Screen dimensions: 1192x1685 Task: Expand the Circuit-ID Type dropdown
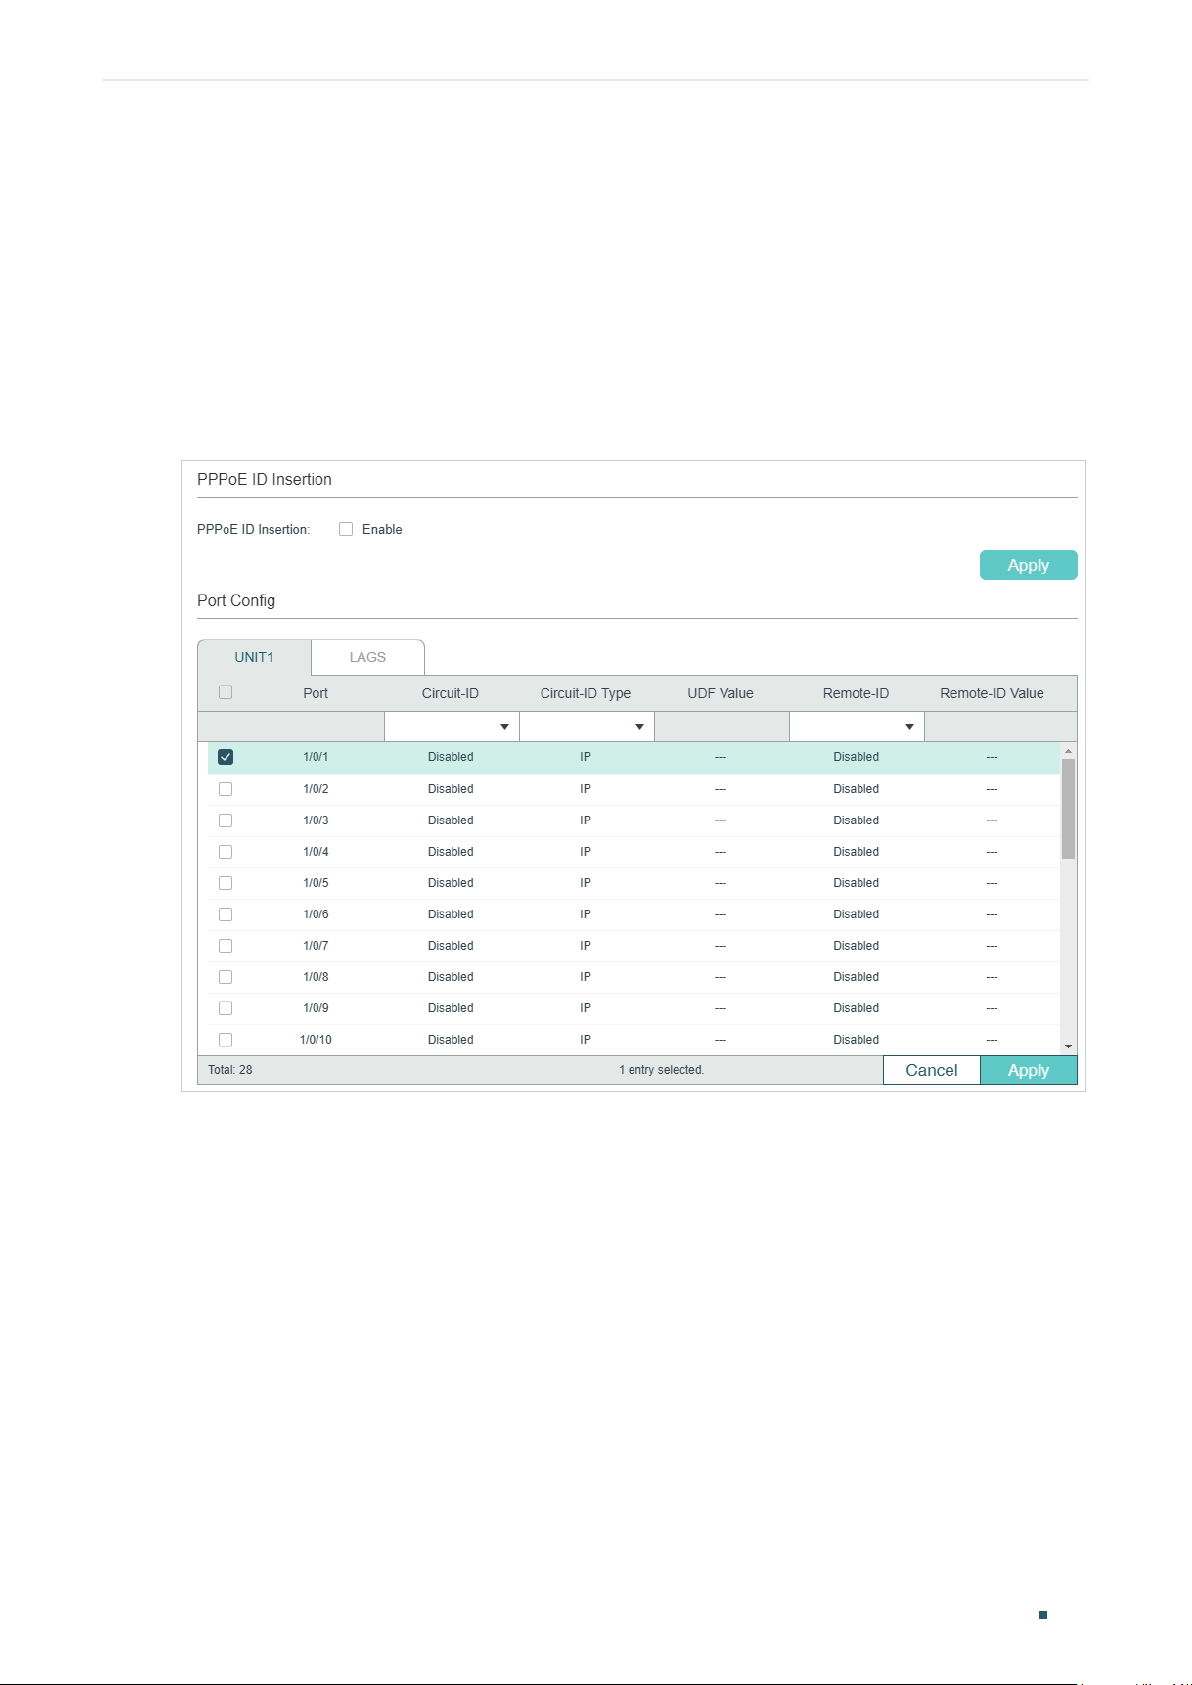click(x=587, y=727)
